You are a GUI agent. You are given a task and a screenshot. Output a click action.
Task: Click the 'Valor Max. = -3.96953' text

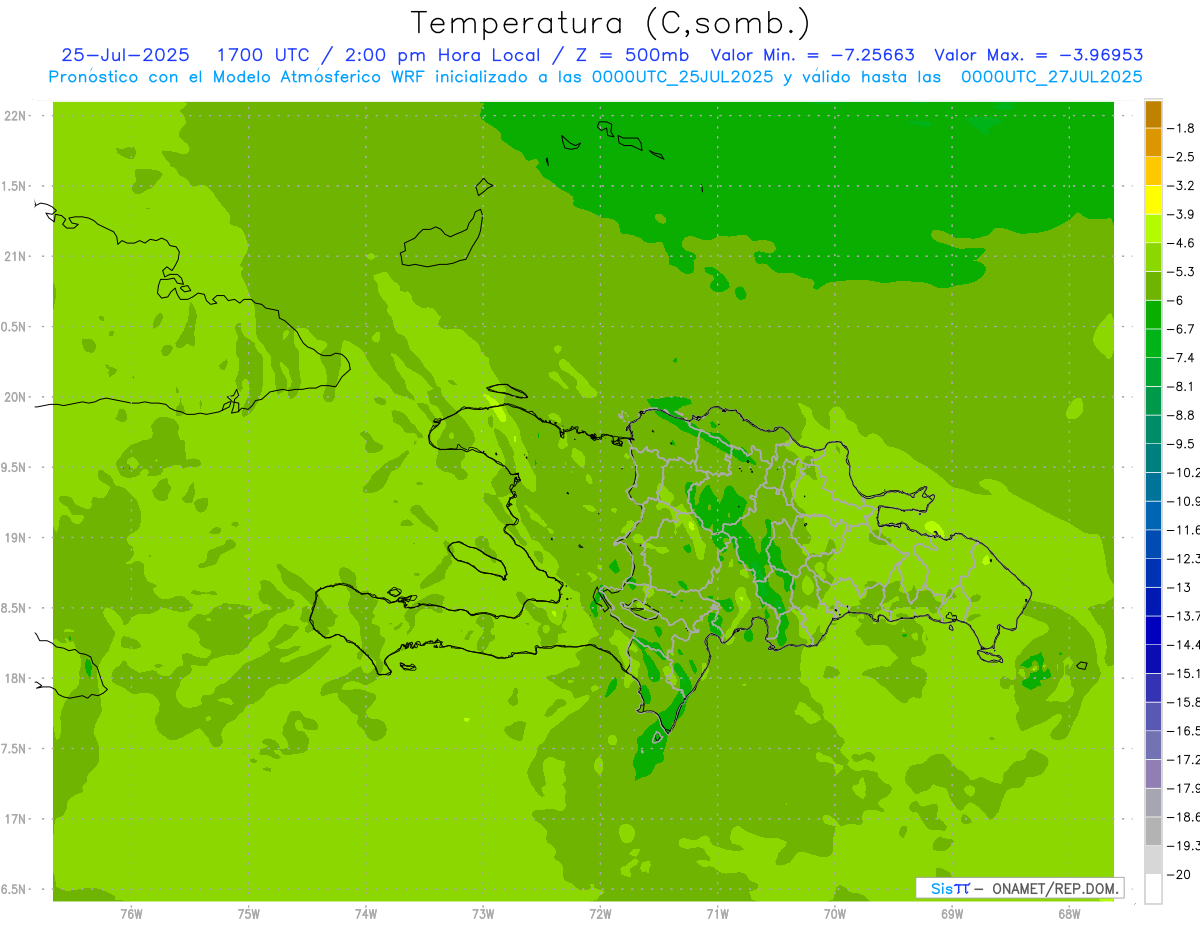coord(1039,56)
